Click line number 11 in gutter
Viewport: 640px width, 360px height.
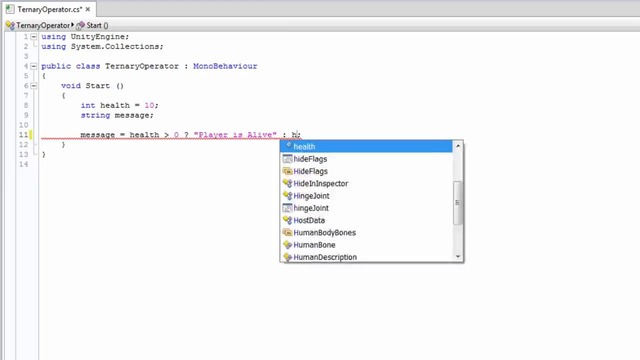(x=24, y=135)
